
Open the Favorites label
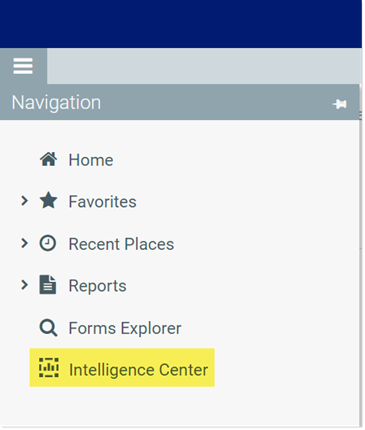(103, 202)
